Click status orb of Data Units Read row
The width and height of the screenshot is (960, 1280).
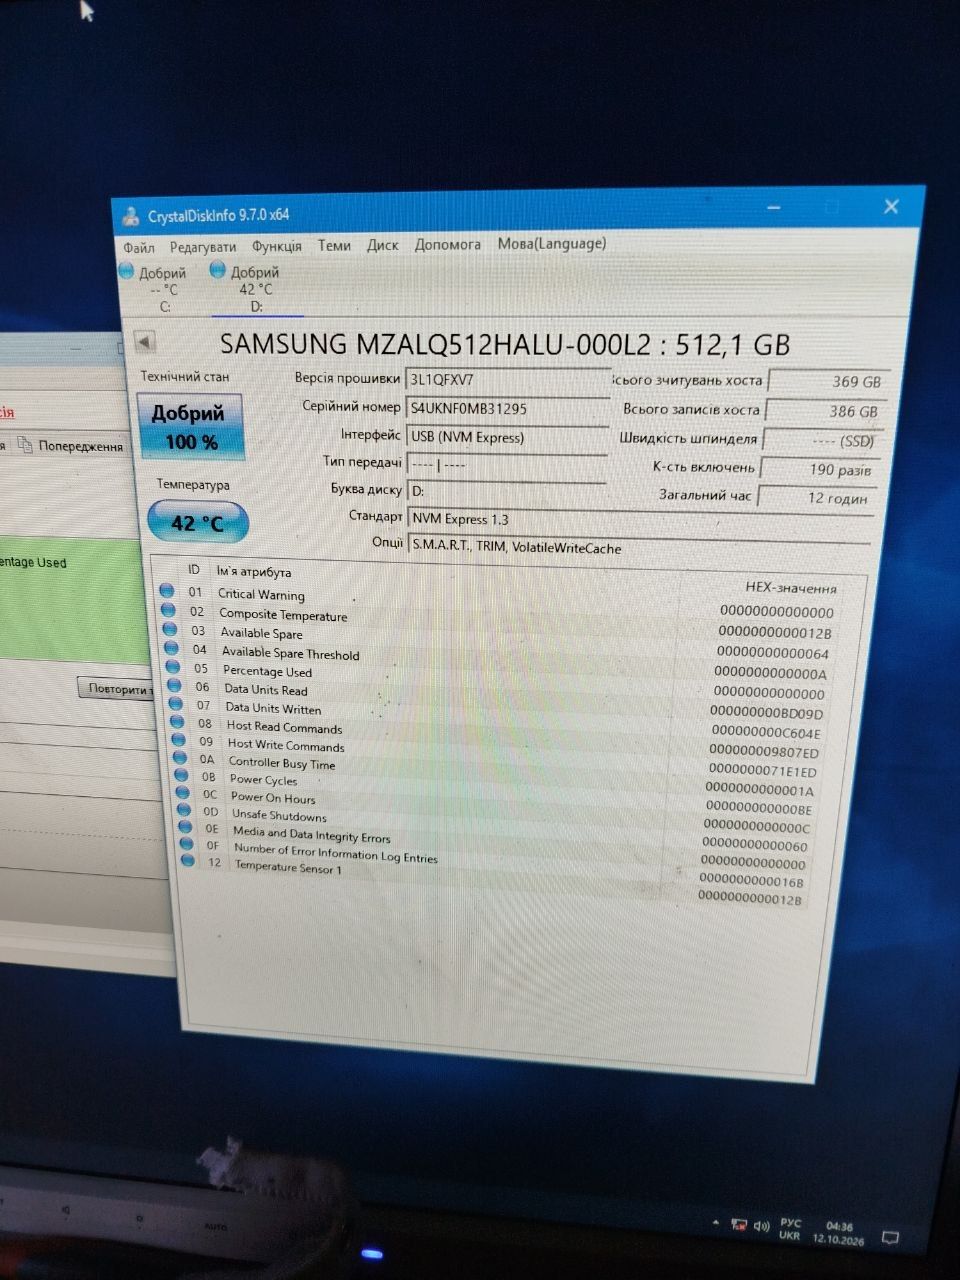click(x=174, y=685)
